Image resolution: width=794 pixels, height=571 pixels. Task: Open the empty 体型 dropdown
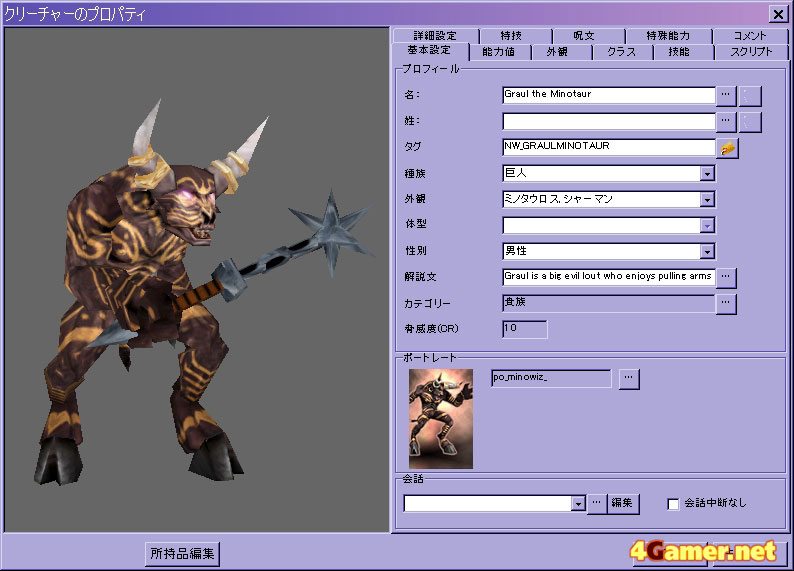click(707, 225)
